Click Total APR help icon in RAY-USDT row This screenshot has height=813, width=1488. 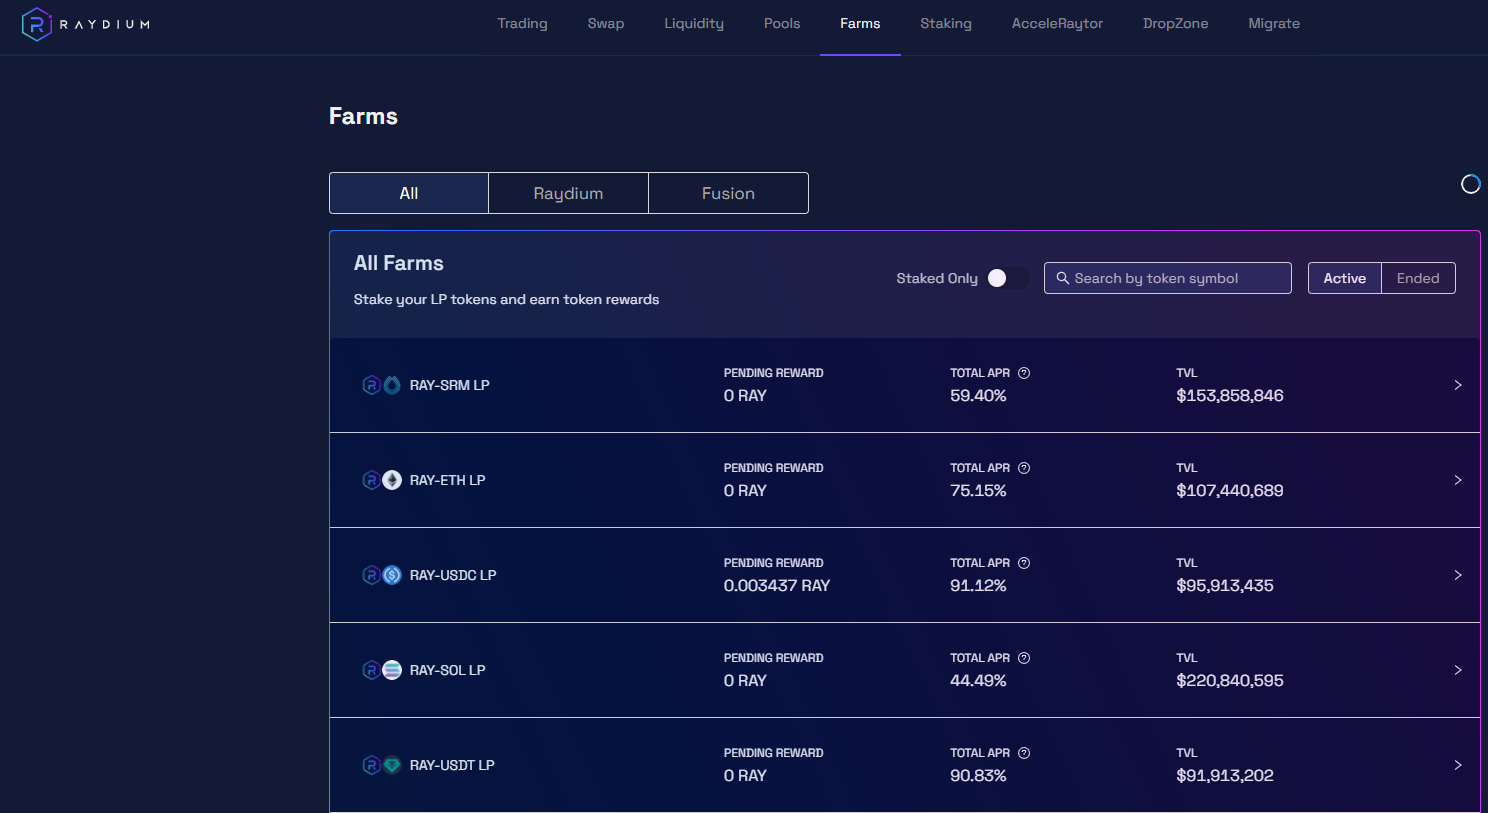click(x=1024, y=753)
